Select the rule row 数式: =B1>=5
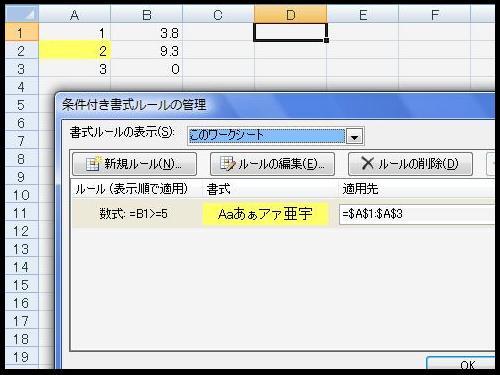500x375 pixels. [x=283, y=214]
